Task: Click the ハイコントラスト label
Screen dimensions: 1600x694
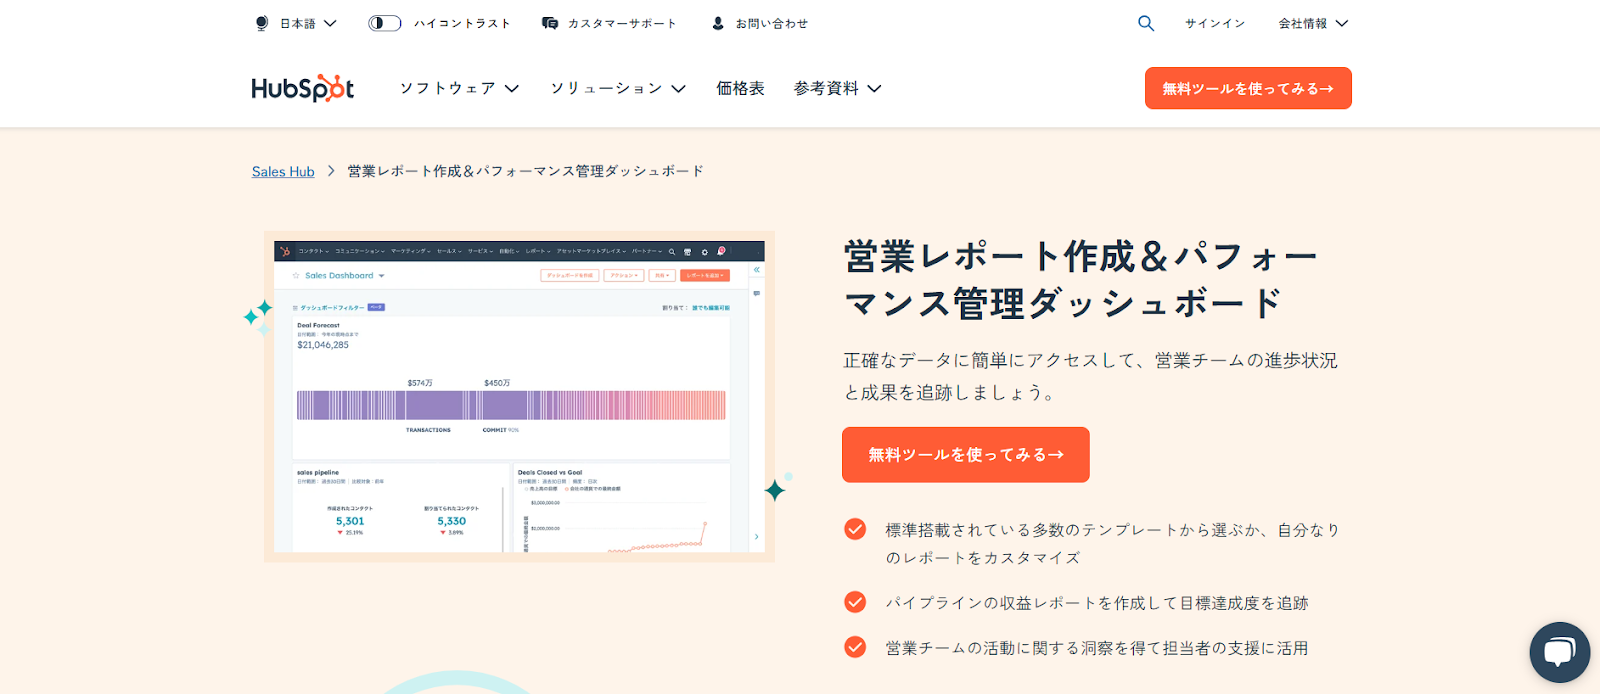Action: pyautogui.click(x=462, y=23)
